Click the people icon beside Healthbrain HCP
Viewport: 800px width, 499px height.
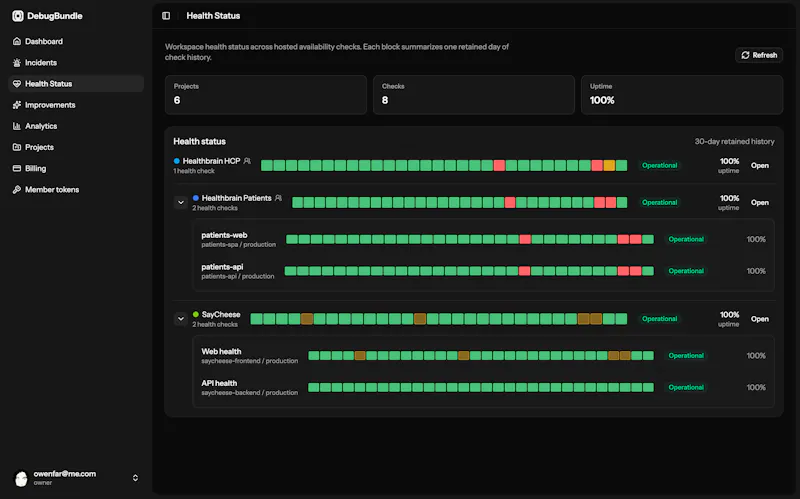247,161
